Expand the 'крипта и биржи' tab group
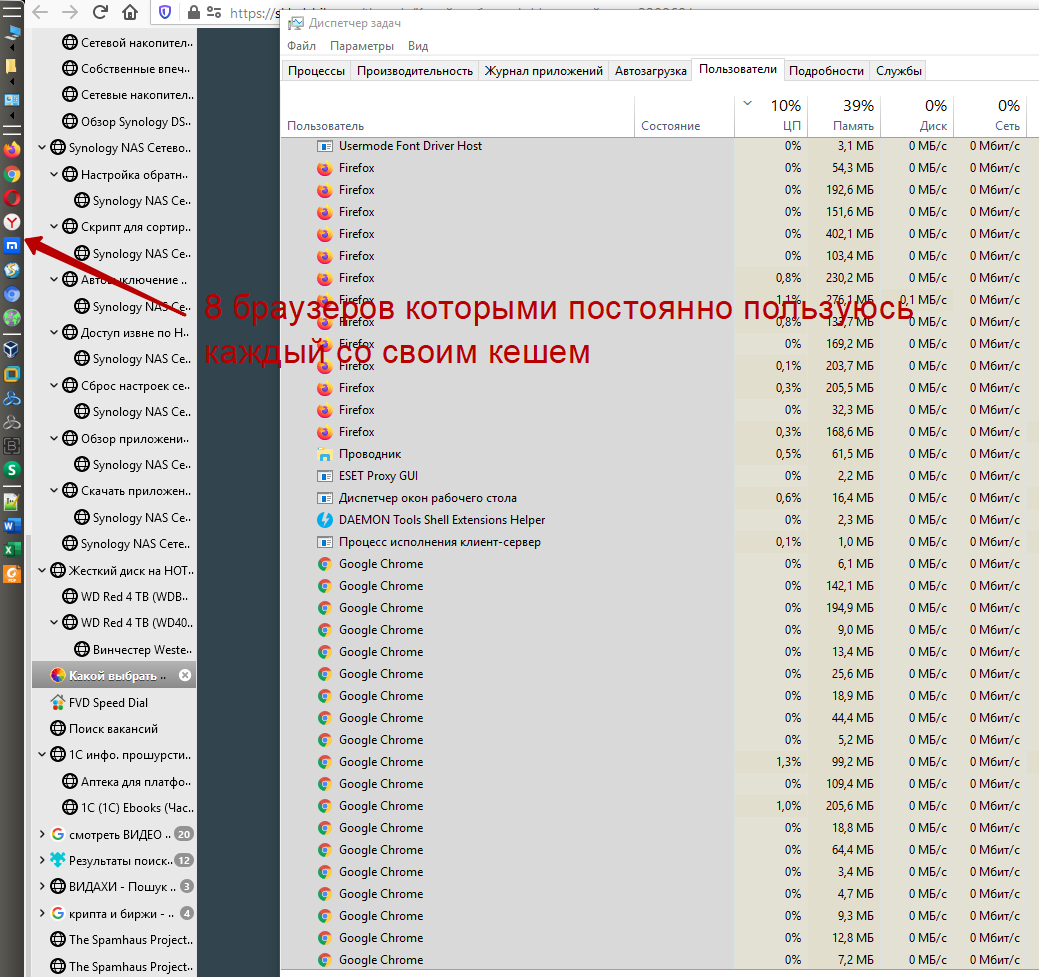Screen dimensions: 1039x977 (x=42, y=913)
